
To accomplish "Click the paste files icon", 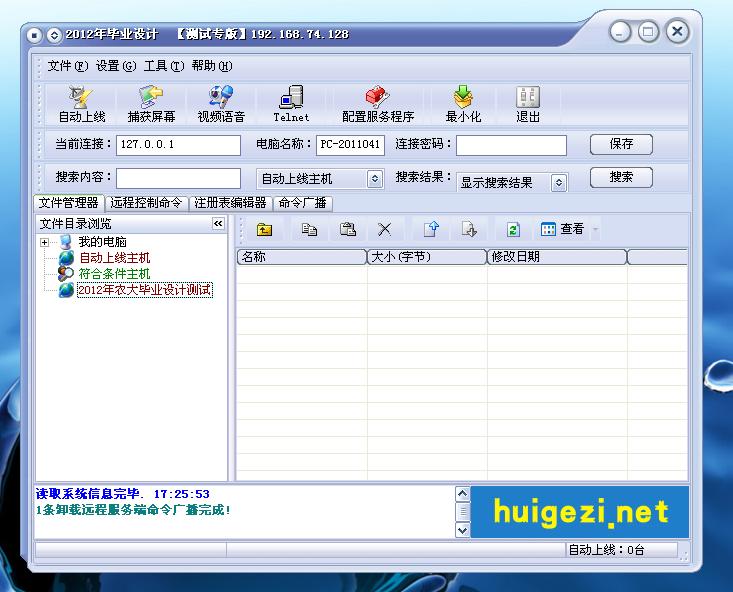I will click(x=347, y=229).
